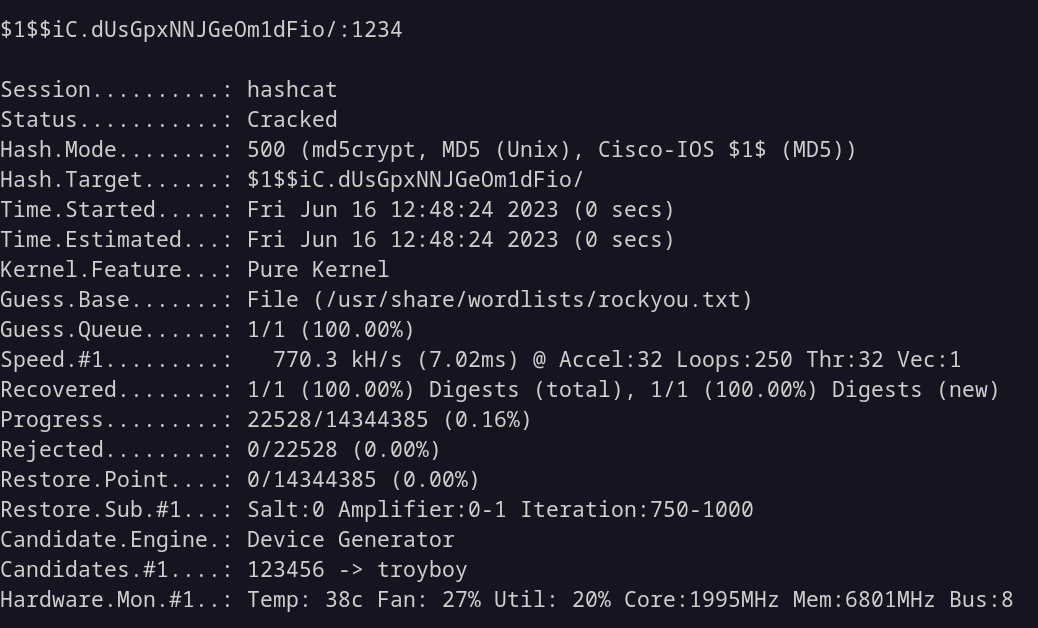1038x628 pixels.
Task: Click the "Temp: 38c" hardware reading
Action: 304,600
